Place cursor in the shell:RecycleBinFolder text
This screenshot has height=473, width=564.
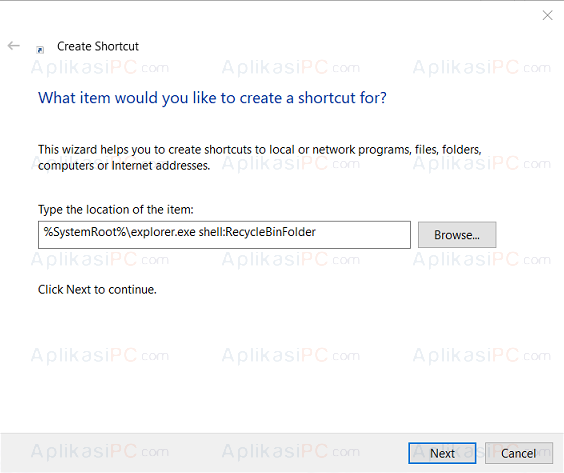point(257,232)
